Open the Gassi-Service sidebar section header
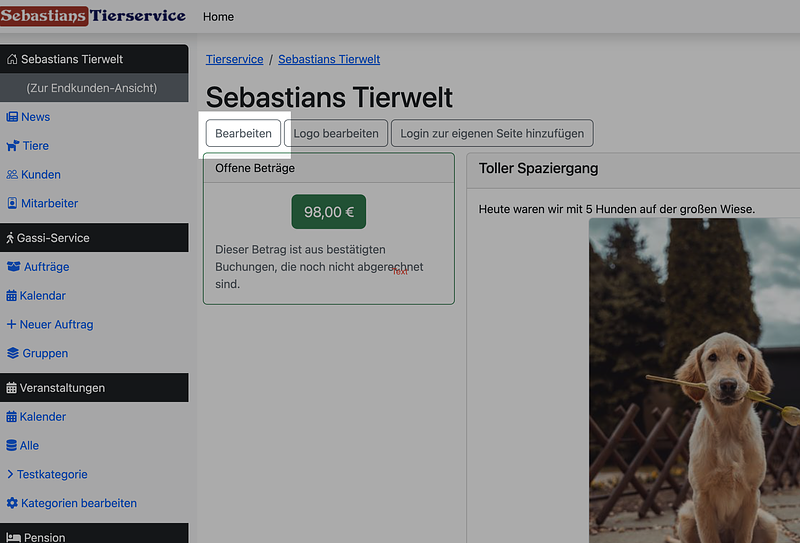Image resolution: width=800 pixels, height=543 pixels. pyautogui.click(x=94, y=238)
